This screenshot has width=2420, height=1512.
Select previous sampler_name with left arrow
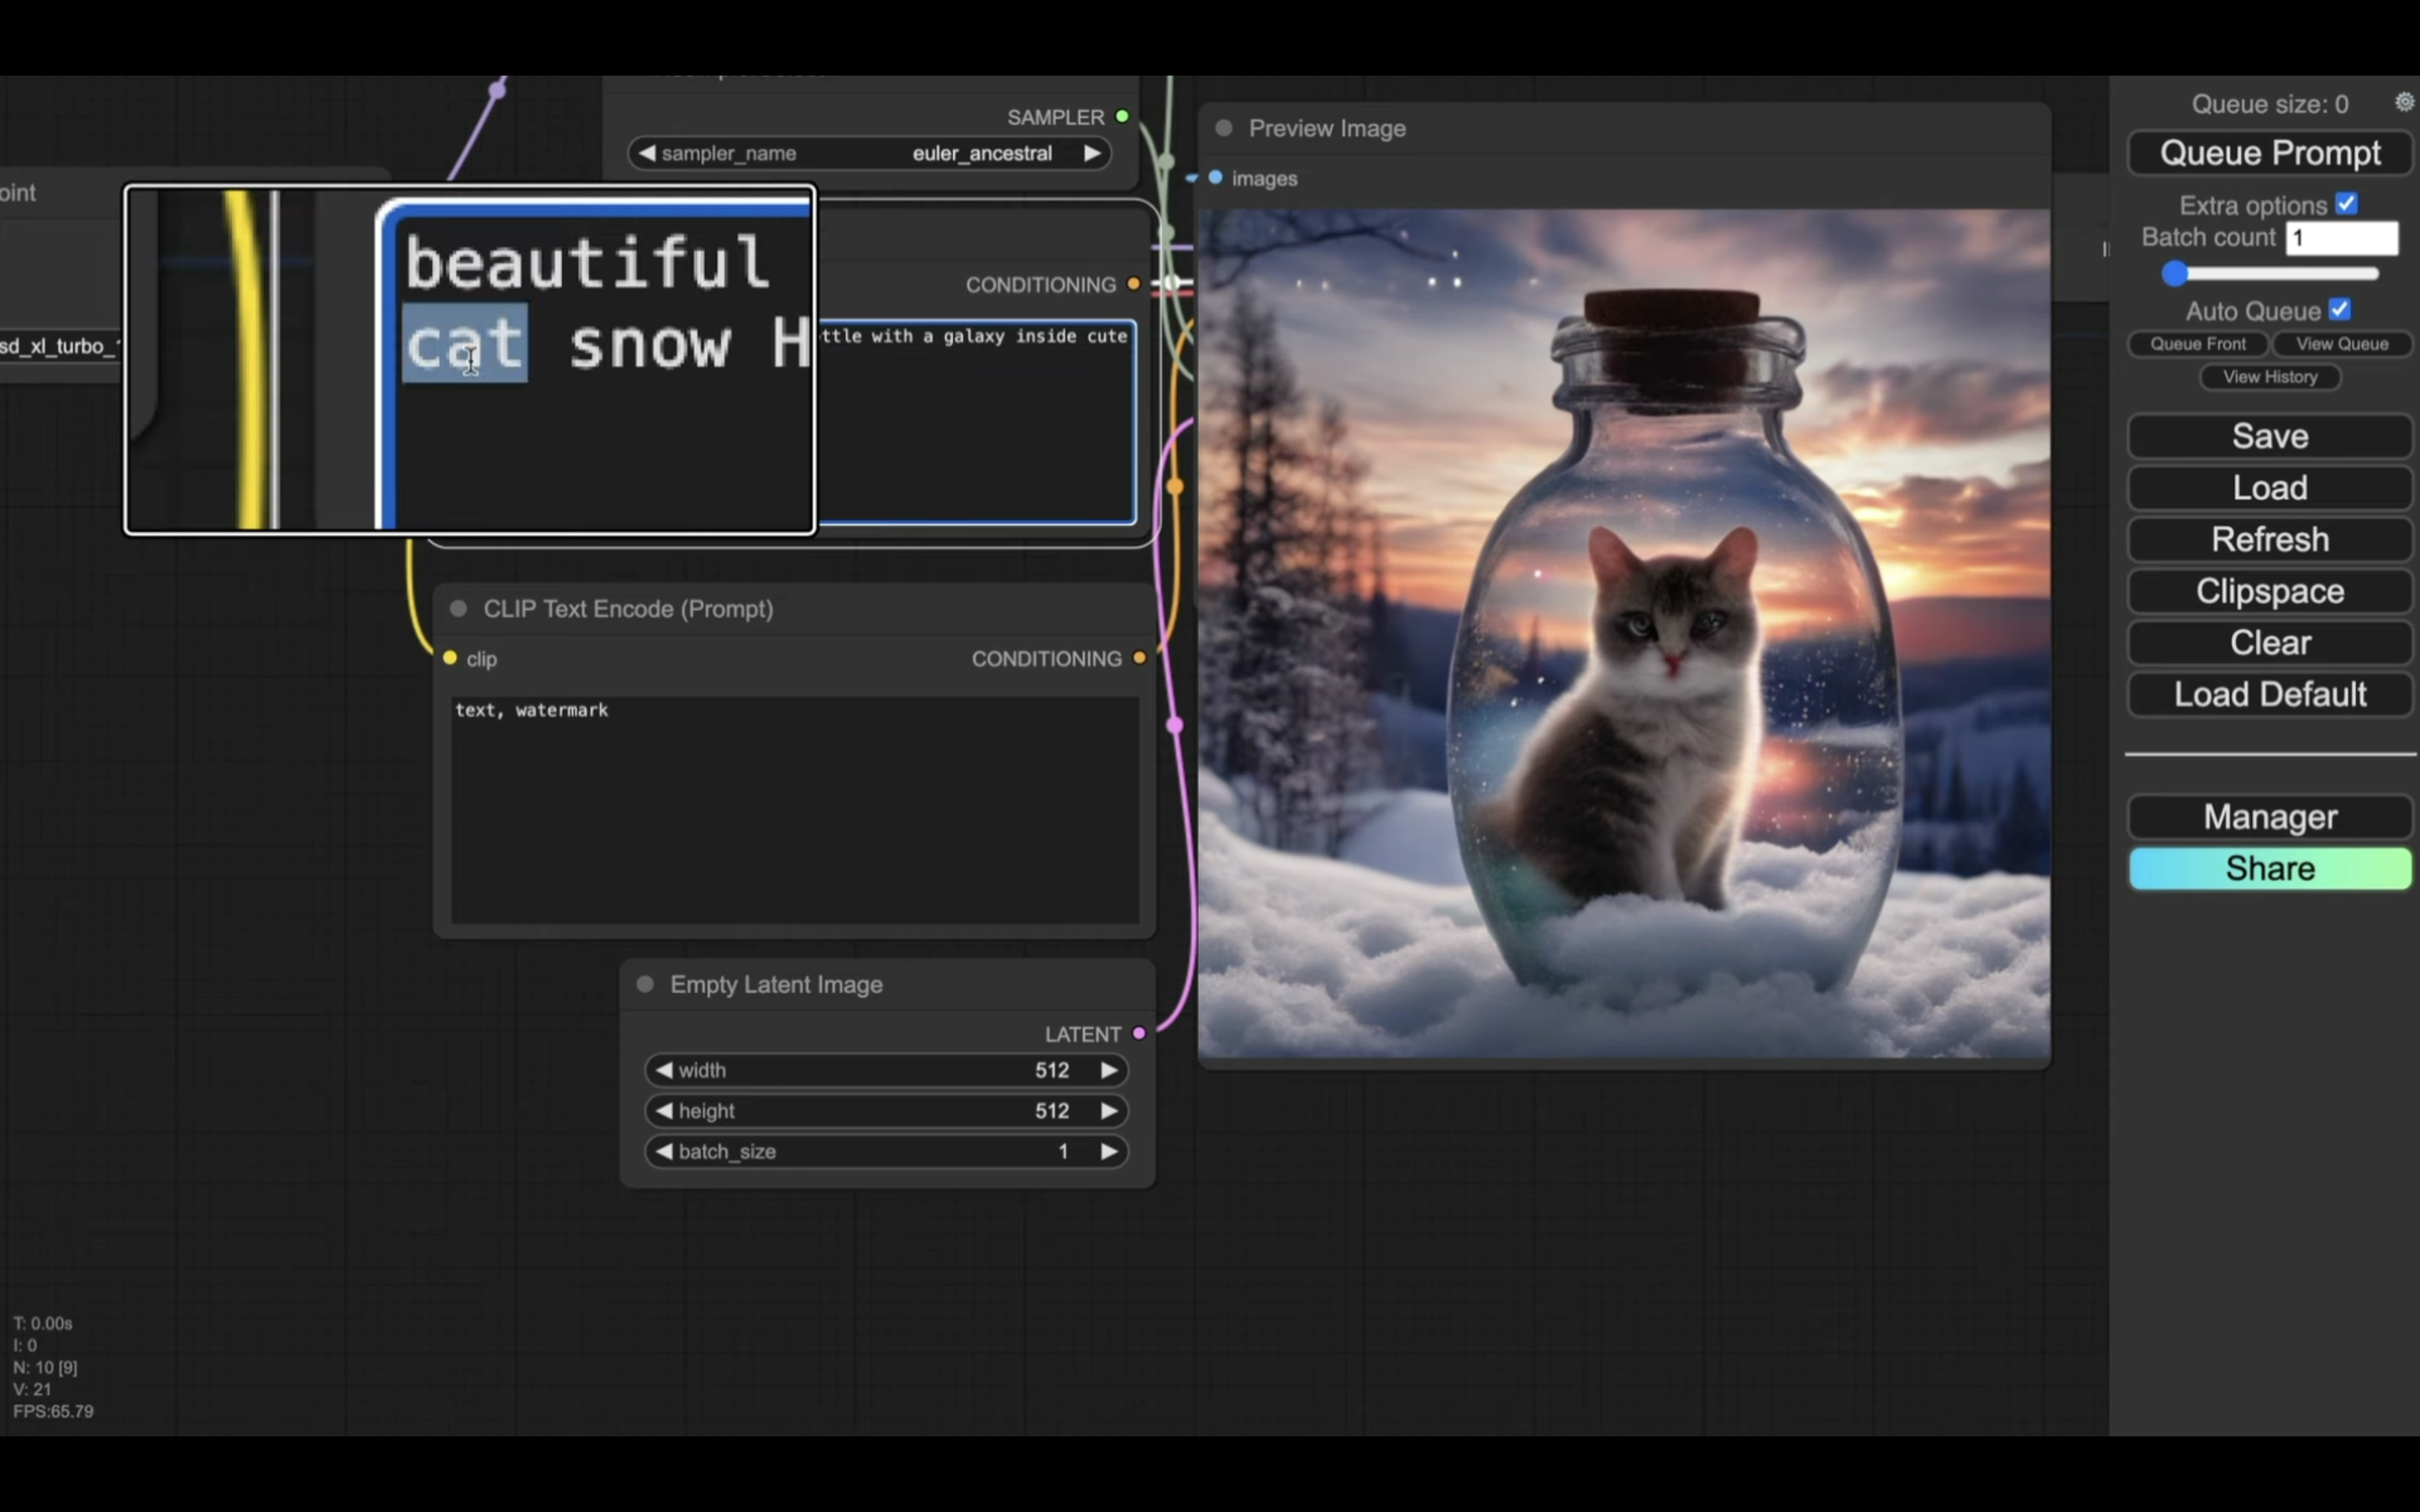647,153
